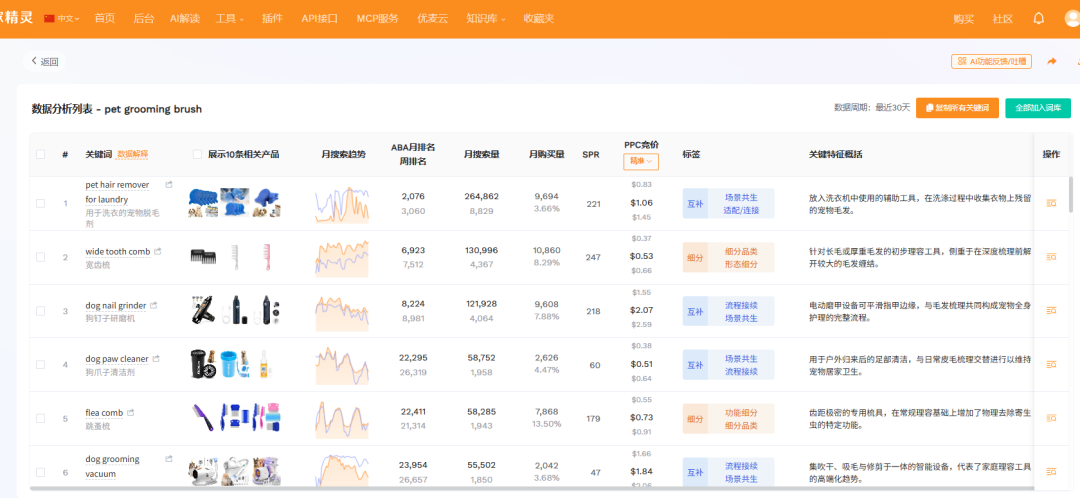Click product thumbnails for wide tooth comb row
The height and width of the screenshot is (498, 1080).
(234, 257)
